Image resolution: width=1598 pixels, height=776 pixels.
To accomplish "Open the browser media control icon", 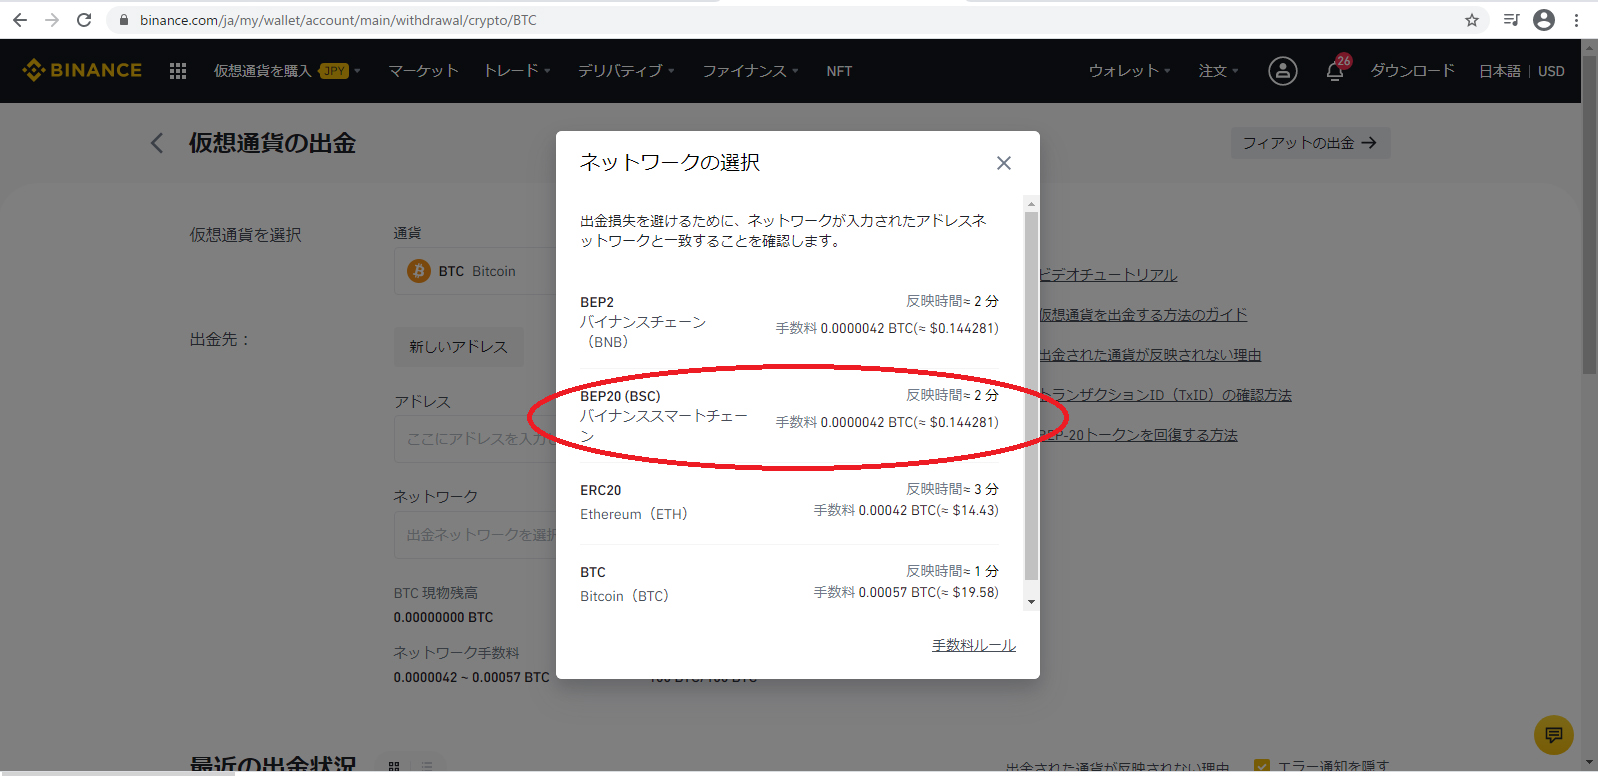I will click(x=1511, y=20).
